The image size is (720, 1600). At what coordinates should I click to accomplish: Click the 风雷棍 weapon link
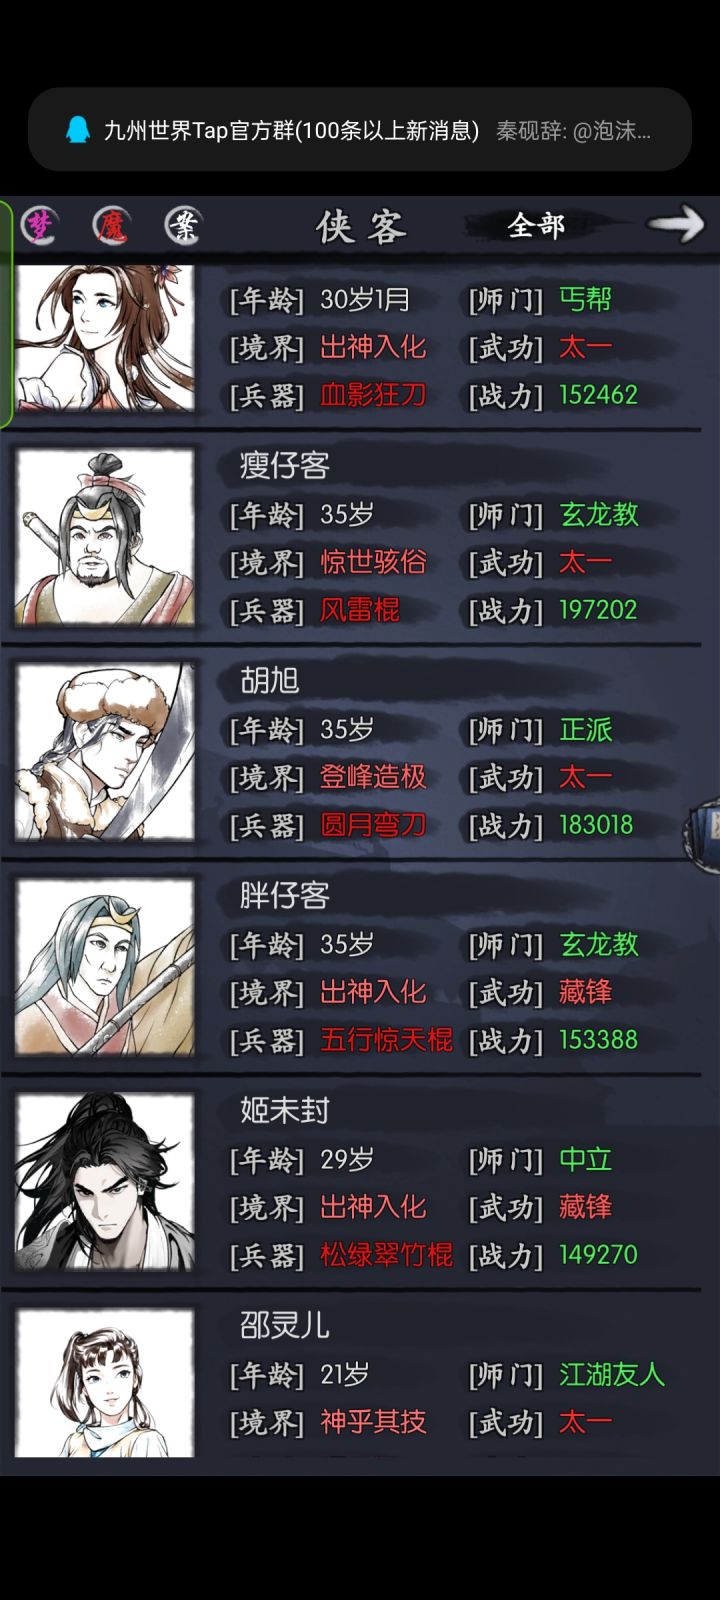(x=360, y=610)
